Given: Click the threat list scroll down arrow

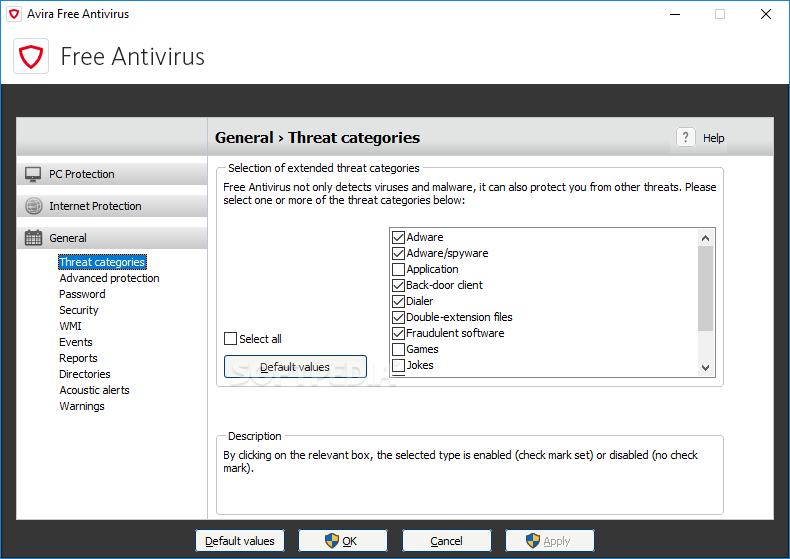Looking at the screenshot, I should (x=705, y=368).
